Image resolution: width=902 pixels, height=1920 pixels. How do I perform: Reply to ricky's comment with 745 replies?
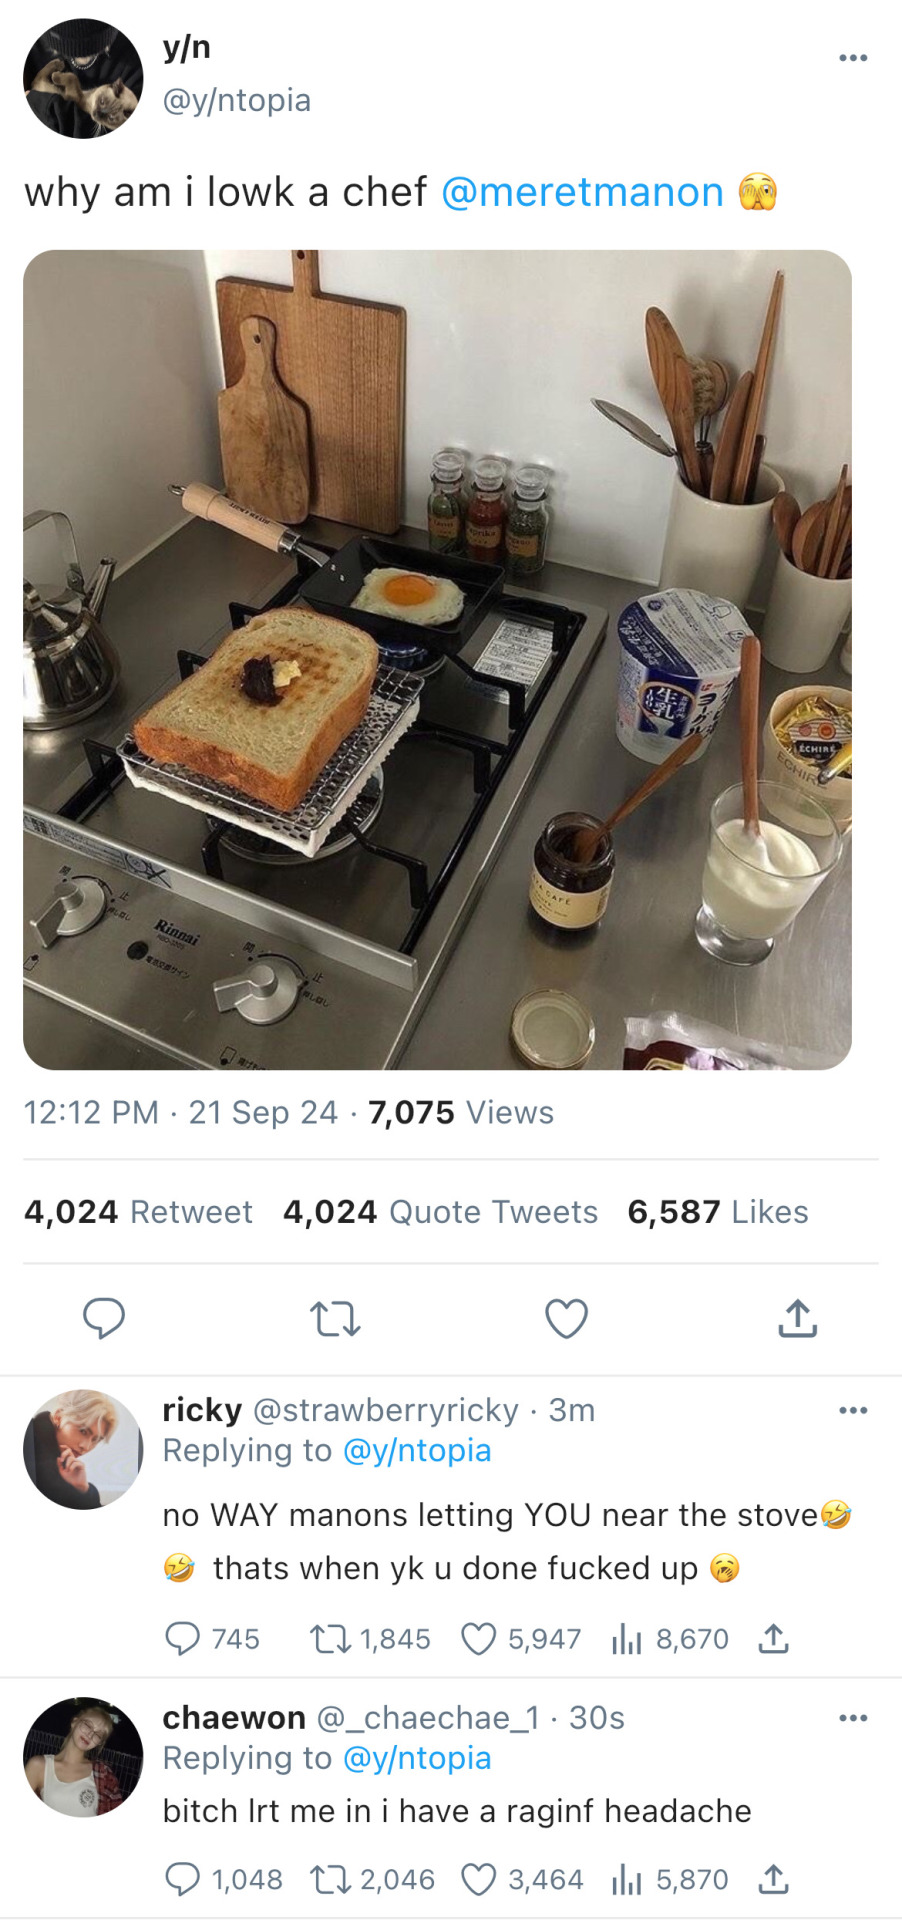211,1639
